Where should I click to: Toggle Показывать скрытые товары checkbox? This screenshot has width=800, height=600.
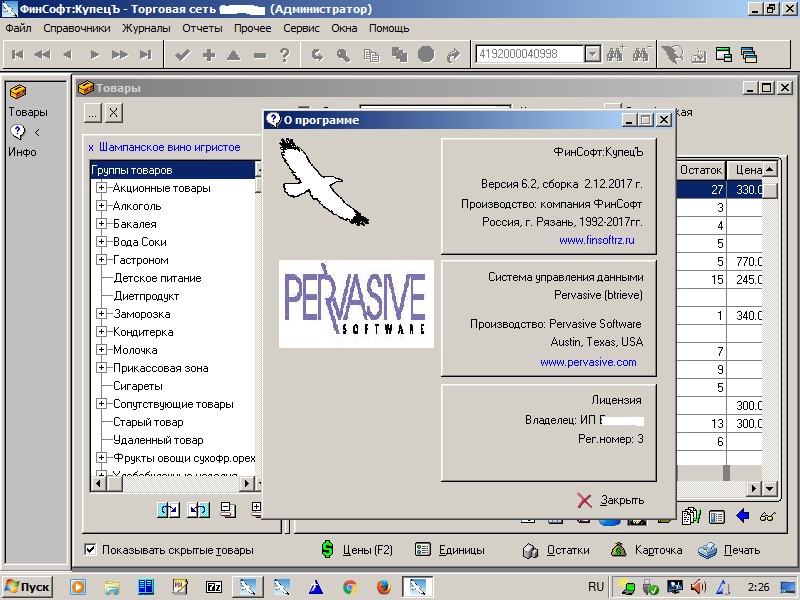click(91, 550)
